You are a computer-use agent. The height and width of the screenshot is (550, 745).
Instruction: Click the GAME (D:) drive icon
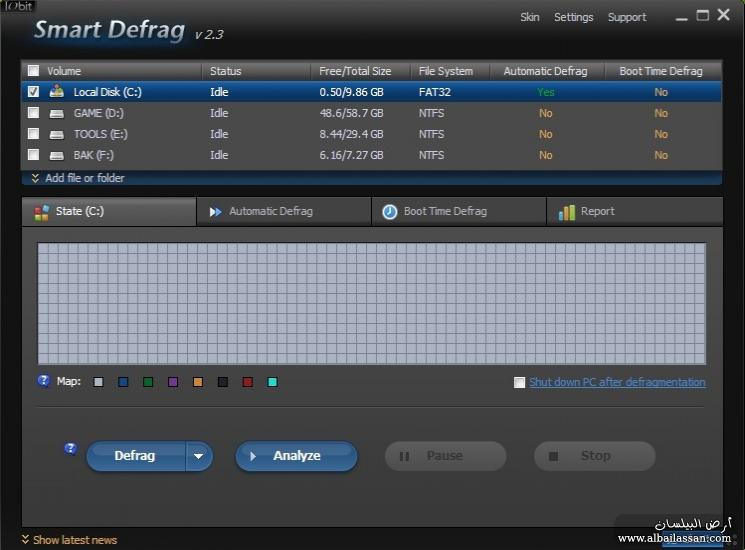click(x=57, y=114)
